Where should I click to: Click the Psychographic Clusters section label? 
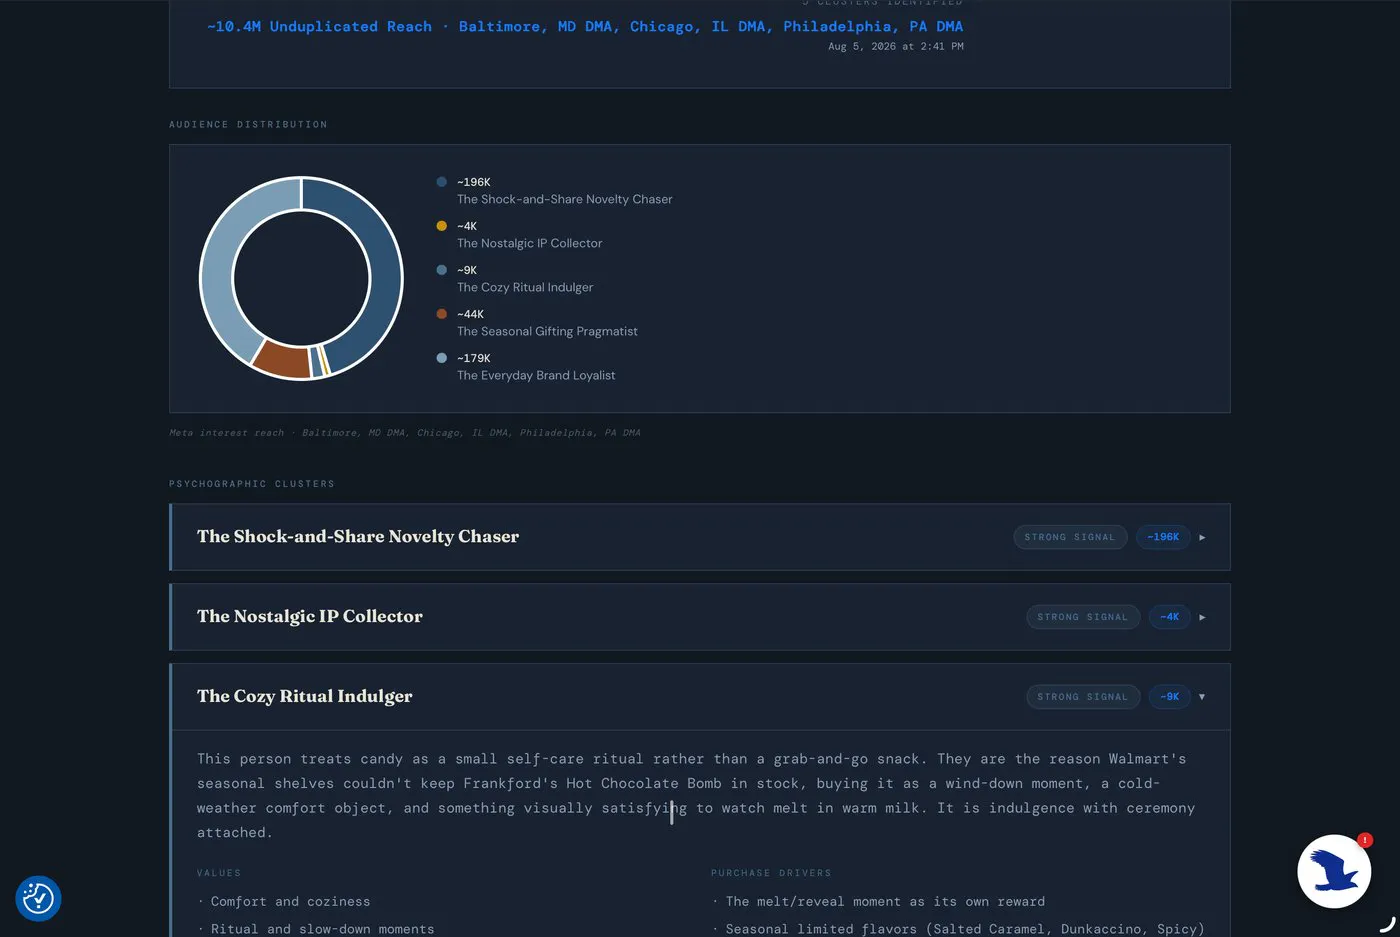(252, 483)
